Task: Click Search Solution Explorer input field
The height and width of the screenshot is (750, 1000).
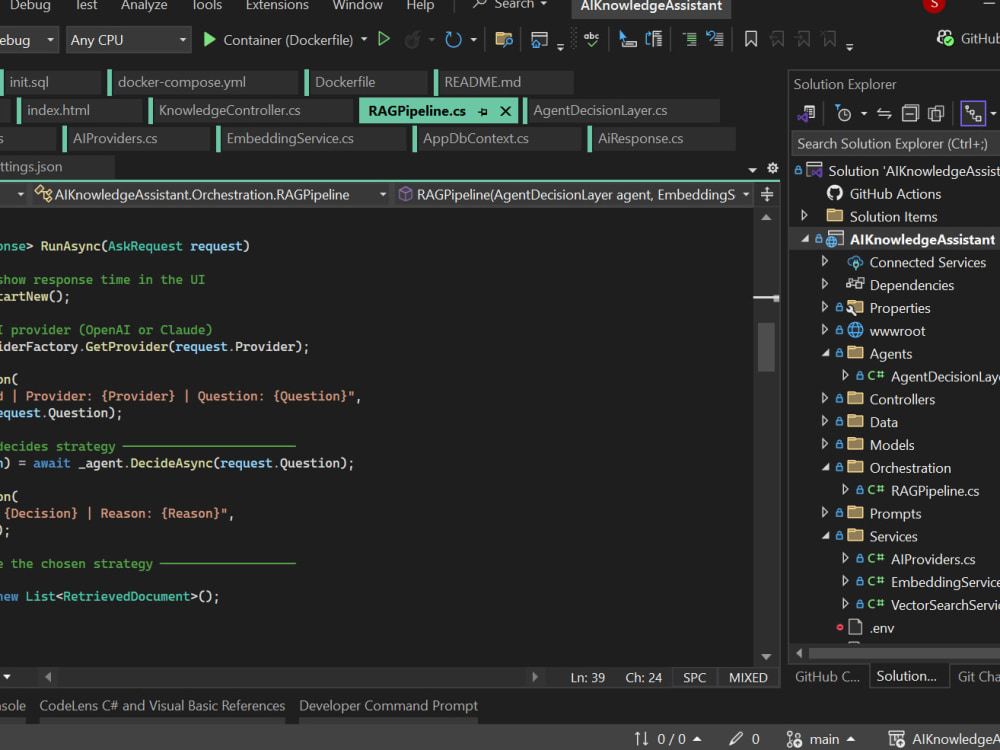Action: [x=895, y=144]
